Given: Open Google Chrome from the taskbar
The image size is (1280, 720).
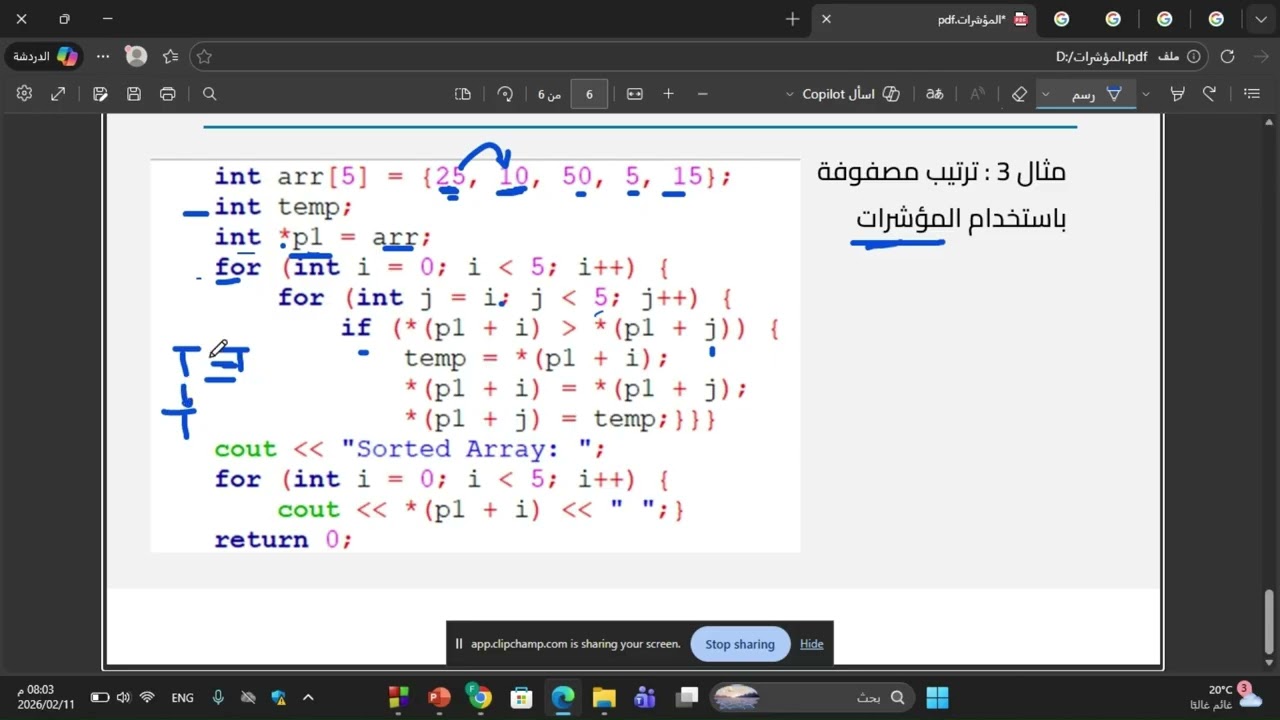Looking at the screenshot, I should click(479, 697).
